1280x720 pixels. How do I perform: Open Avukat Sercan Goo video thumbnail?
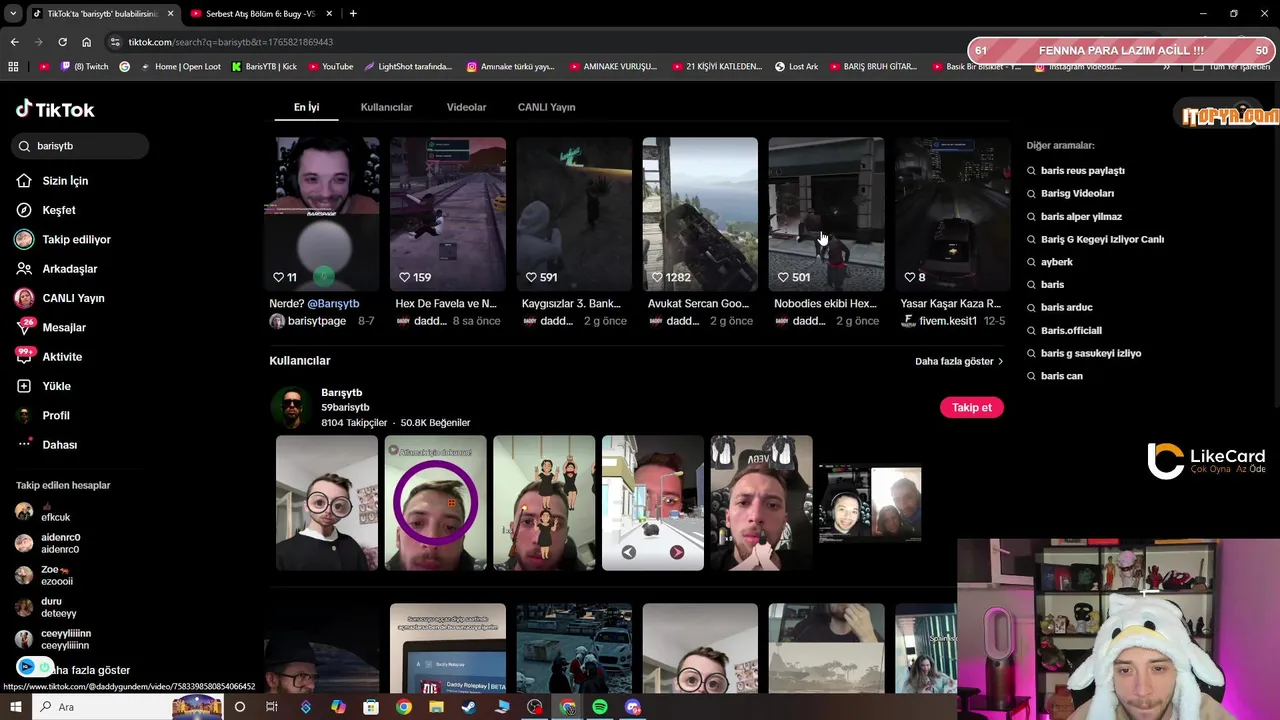[700, 214]
